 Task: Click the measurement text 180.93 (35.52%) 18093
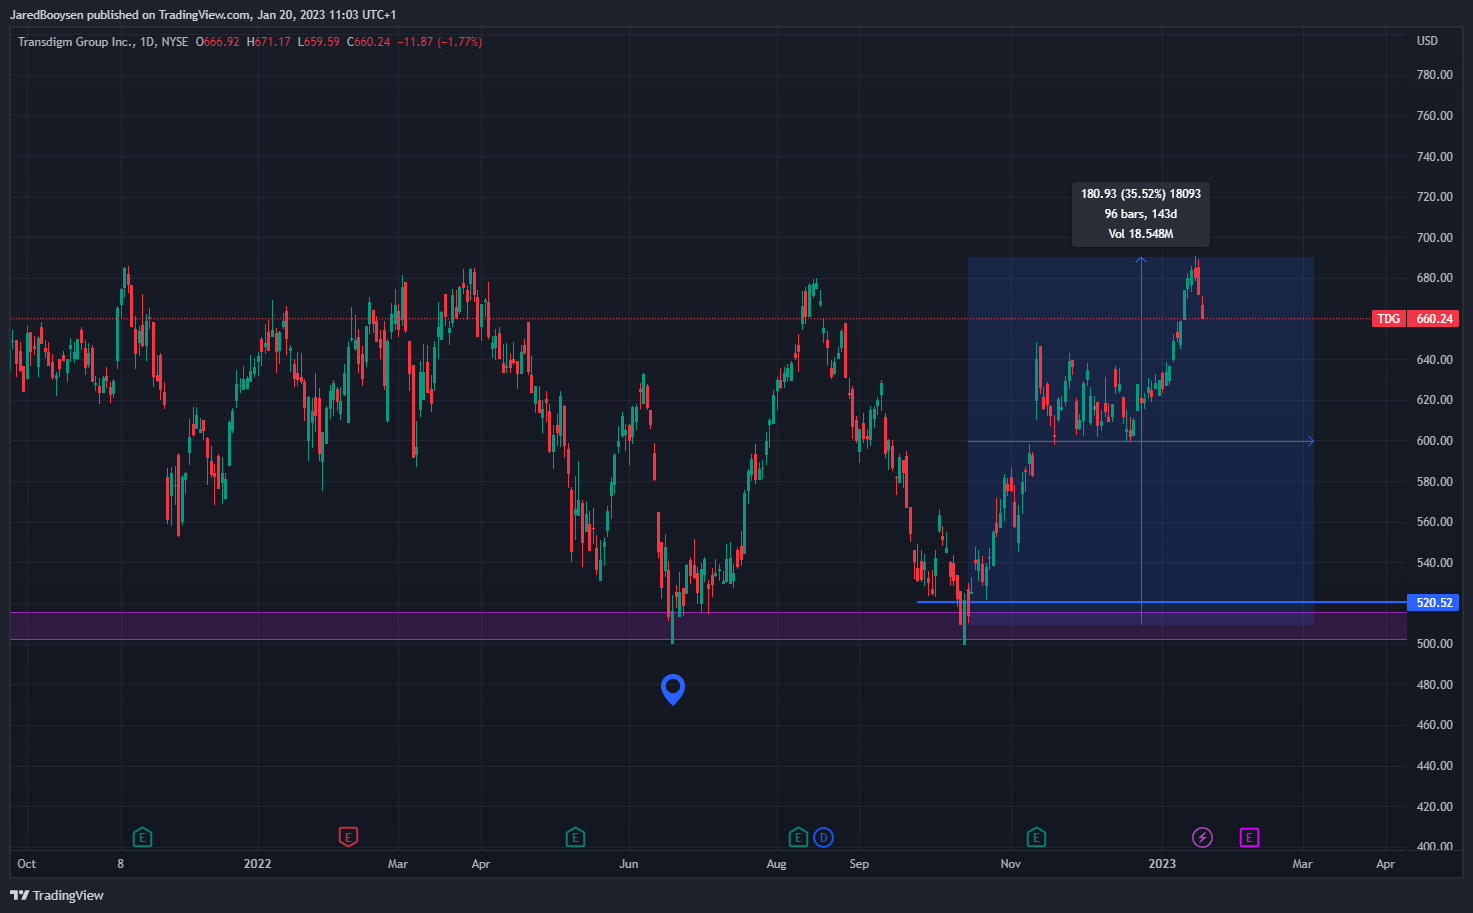coord(1141,194)
